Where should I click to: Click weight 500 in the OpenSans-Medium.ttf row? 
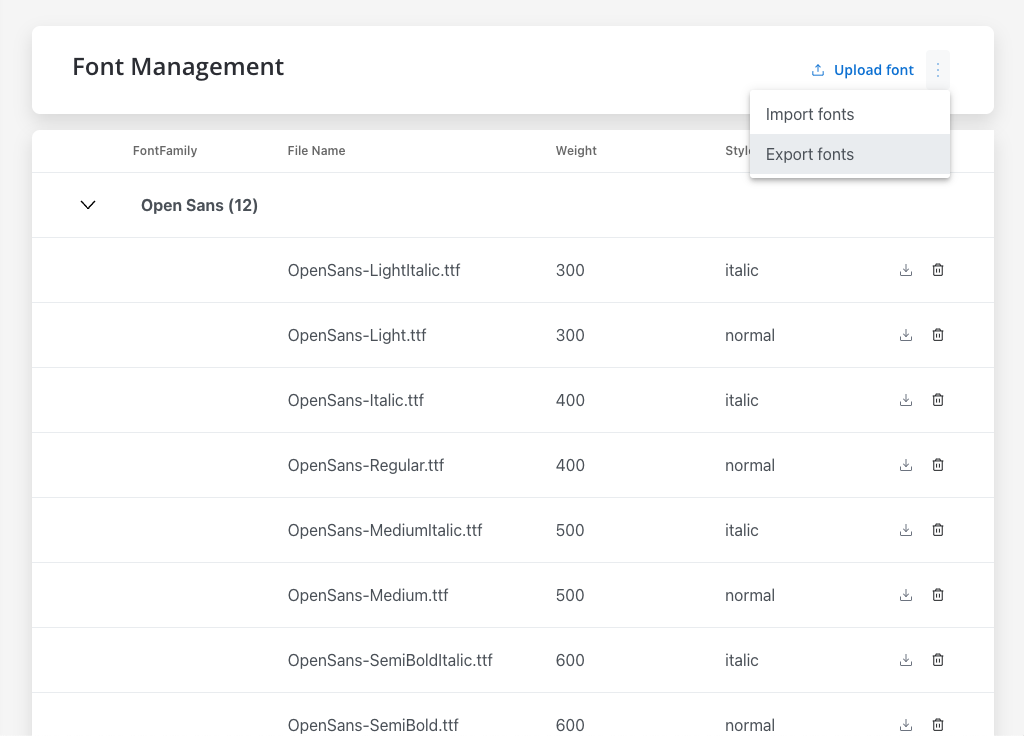tap(570, 595)
